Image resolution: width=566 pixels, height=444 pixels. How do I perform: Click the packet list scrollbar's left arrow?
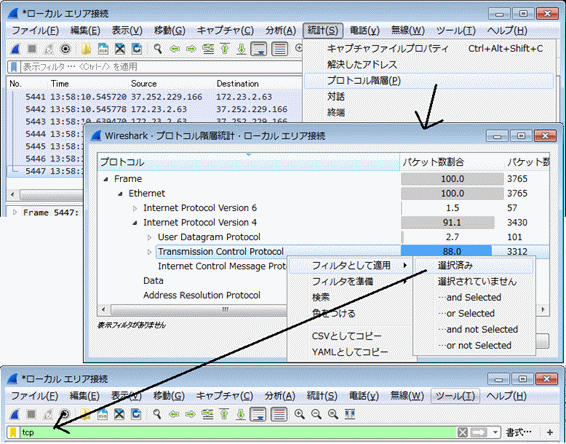[13, 195]
